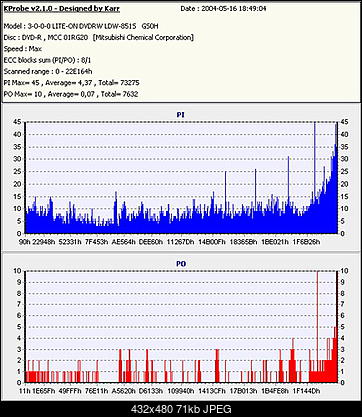Click the KProbe v2.1.0 title heading

tap(62, 9)
